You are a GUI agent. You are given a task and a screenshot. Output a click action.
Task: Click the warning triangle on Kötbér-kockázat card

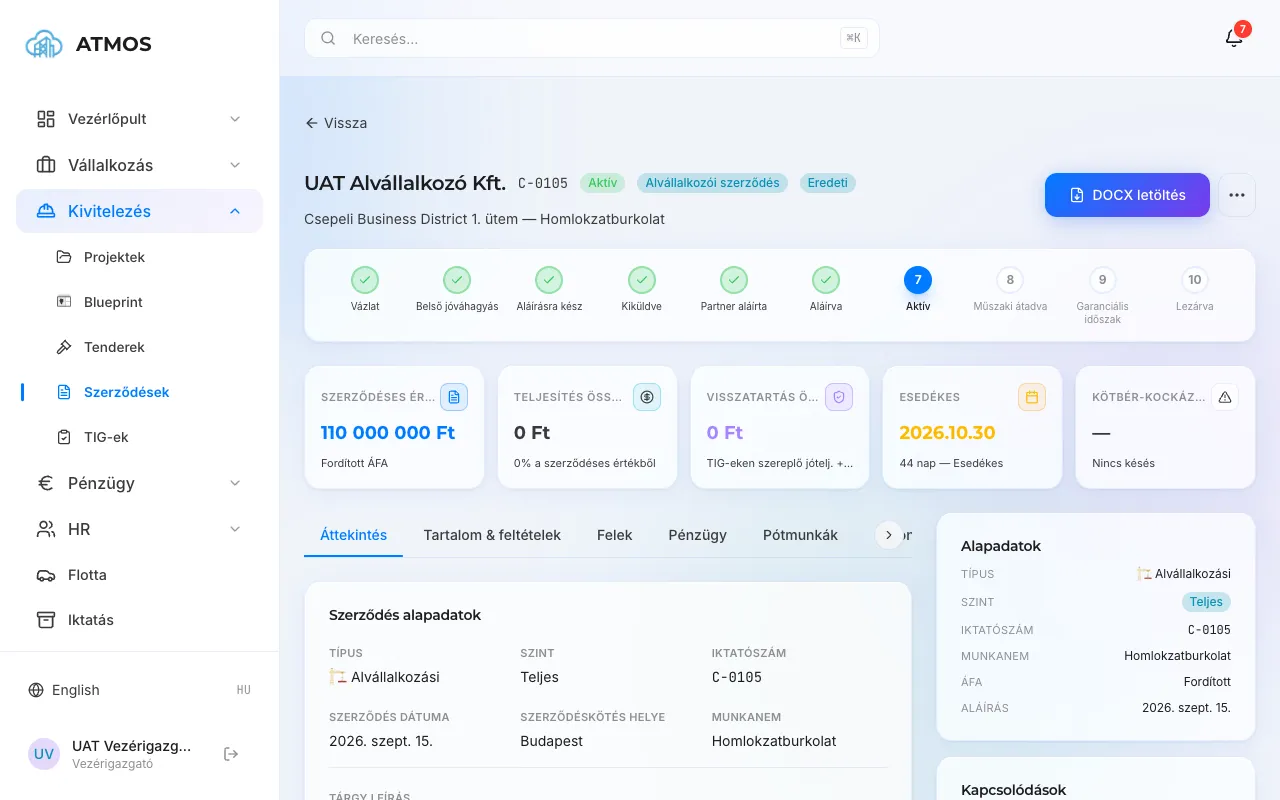[1225, 397]
